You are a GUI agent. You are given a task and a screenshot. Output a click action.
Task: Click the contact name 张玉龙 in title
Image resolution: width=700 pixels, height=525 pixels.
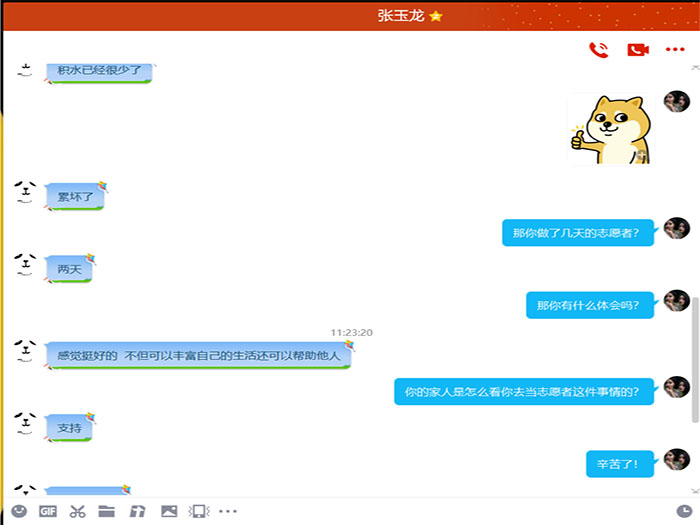401,16
